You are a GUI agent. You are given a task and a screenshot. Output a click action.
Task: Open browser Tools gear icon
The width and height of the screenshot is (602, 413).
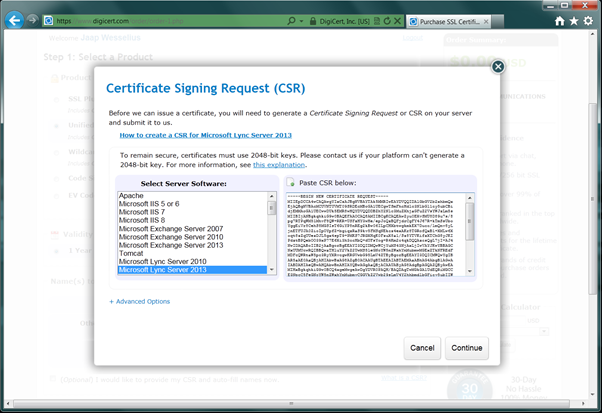tap(590, 20)
